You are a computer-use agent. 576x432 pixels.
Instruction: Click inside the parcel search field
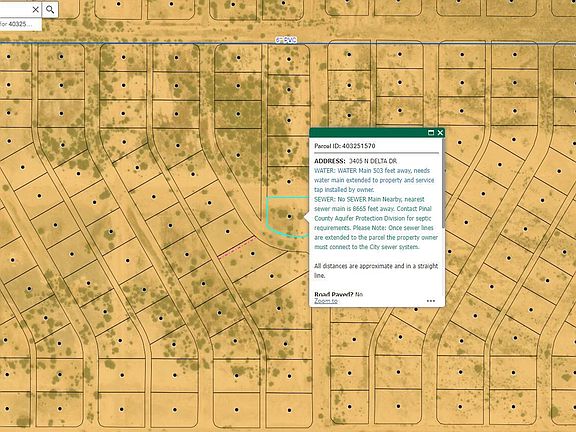coord(15,10)
